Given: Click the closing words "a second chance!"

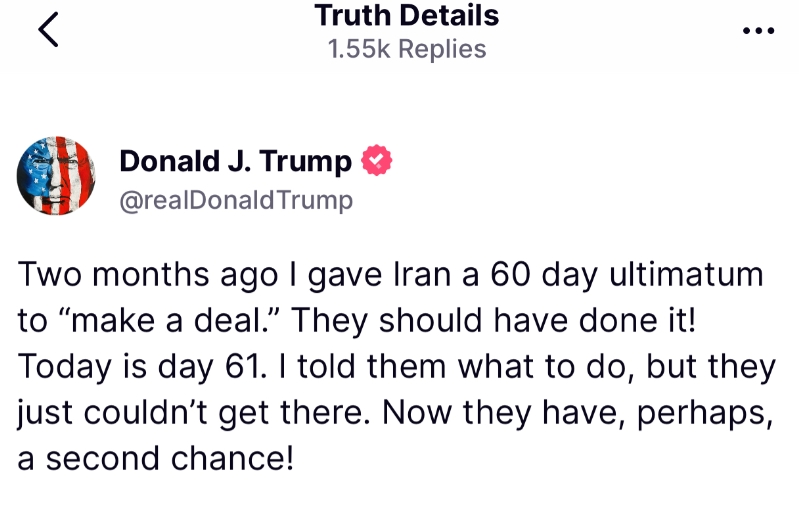Looking at the screenshot, I should [x=156, y=459].
